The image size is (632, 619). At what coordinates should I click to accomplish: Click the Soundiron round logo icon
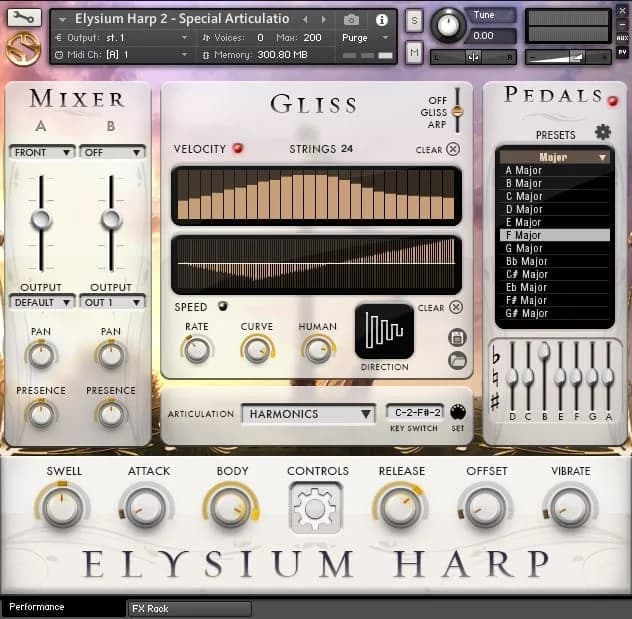coord(23,49)
